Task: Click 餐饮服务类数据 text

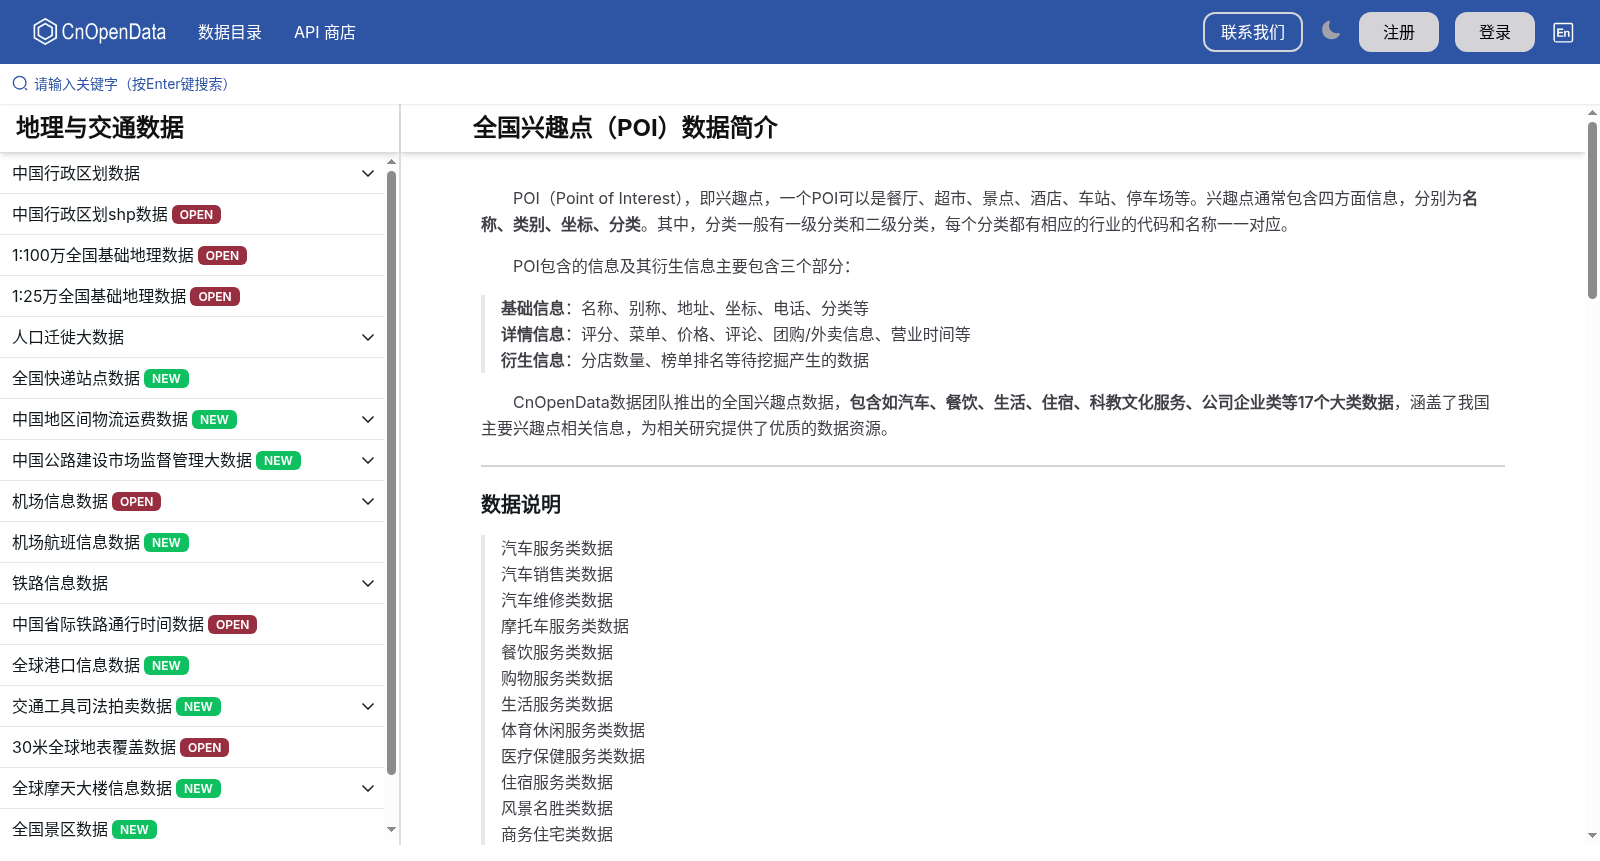Action: [557, 652]
